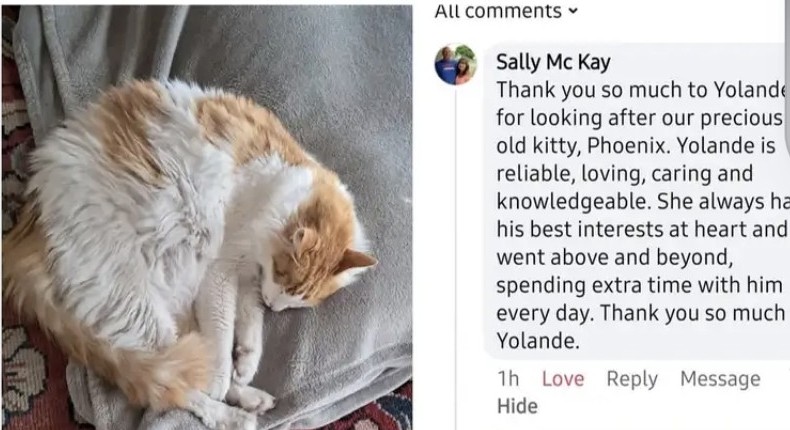The height and width of the screenshot is (430, 790).
Task: Open the 1h comment timestamp
Action: [508, 378]
